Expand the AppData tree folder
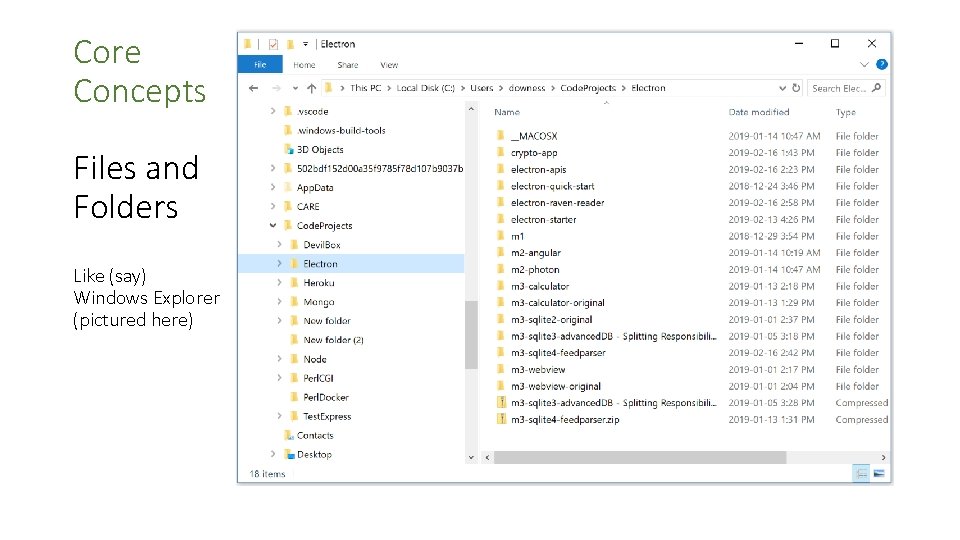The width and height of the screenshot is (960, 540). point(272,187)
